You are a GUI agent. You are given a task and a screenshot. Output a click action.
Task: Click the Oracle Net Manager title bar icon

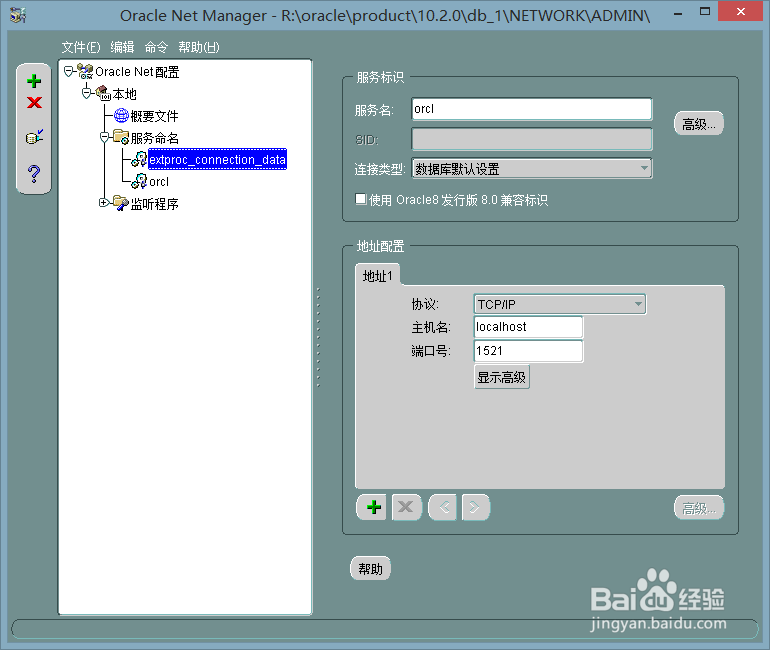click(18, 15)
